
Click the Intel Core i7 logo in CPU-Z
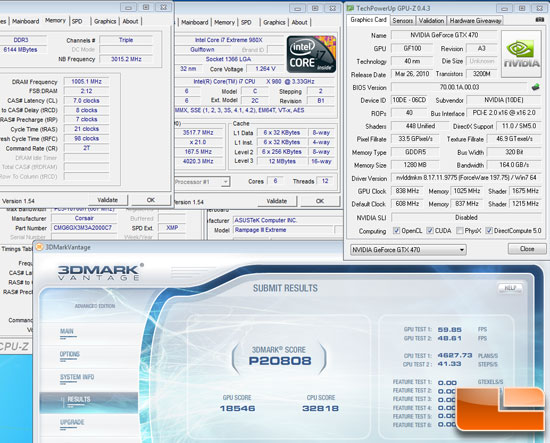click(x=311, y=54)
